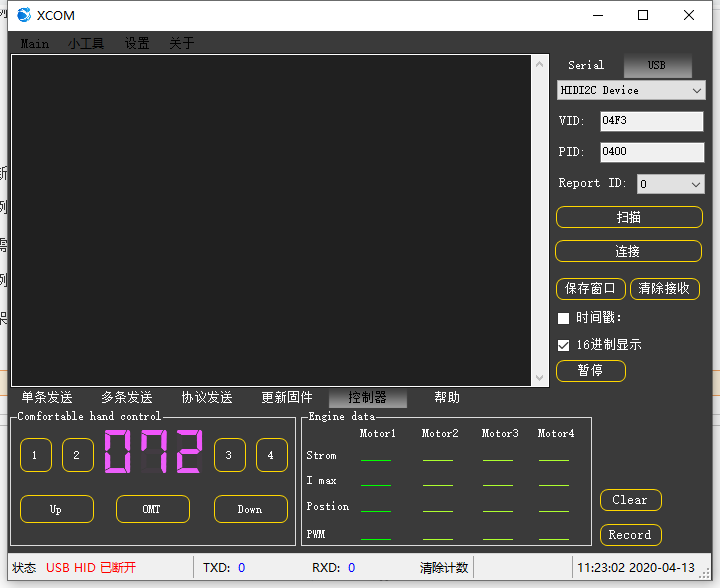Click the Record button
Screen dimensions: 720x588
pyautogui.click(x=630, y=535)
